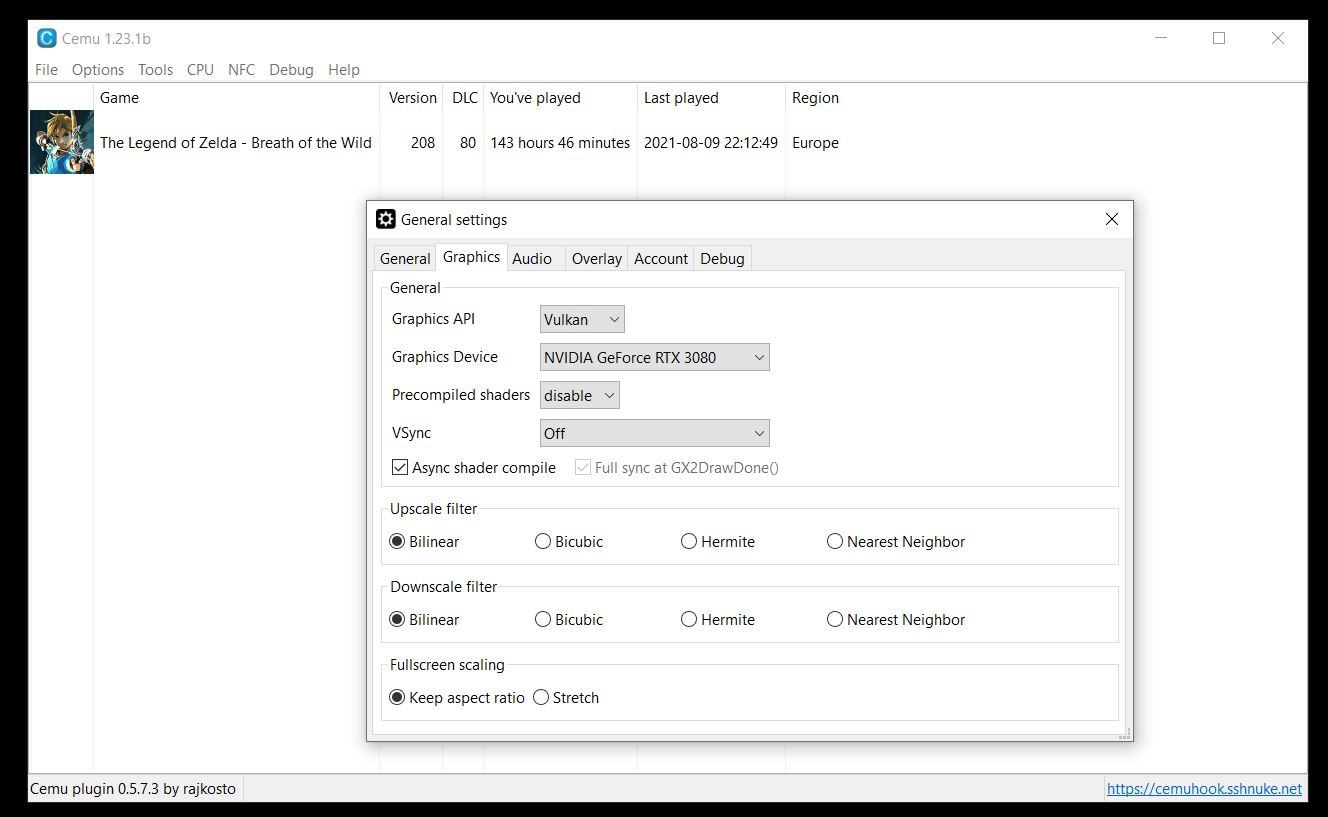Screen dimensions: 1328x817
Task: Sort game list by Version column header
Action: tap(412, 98)
